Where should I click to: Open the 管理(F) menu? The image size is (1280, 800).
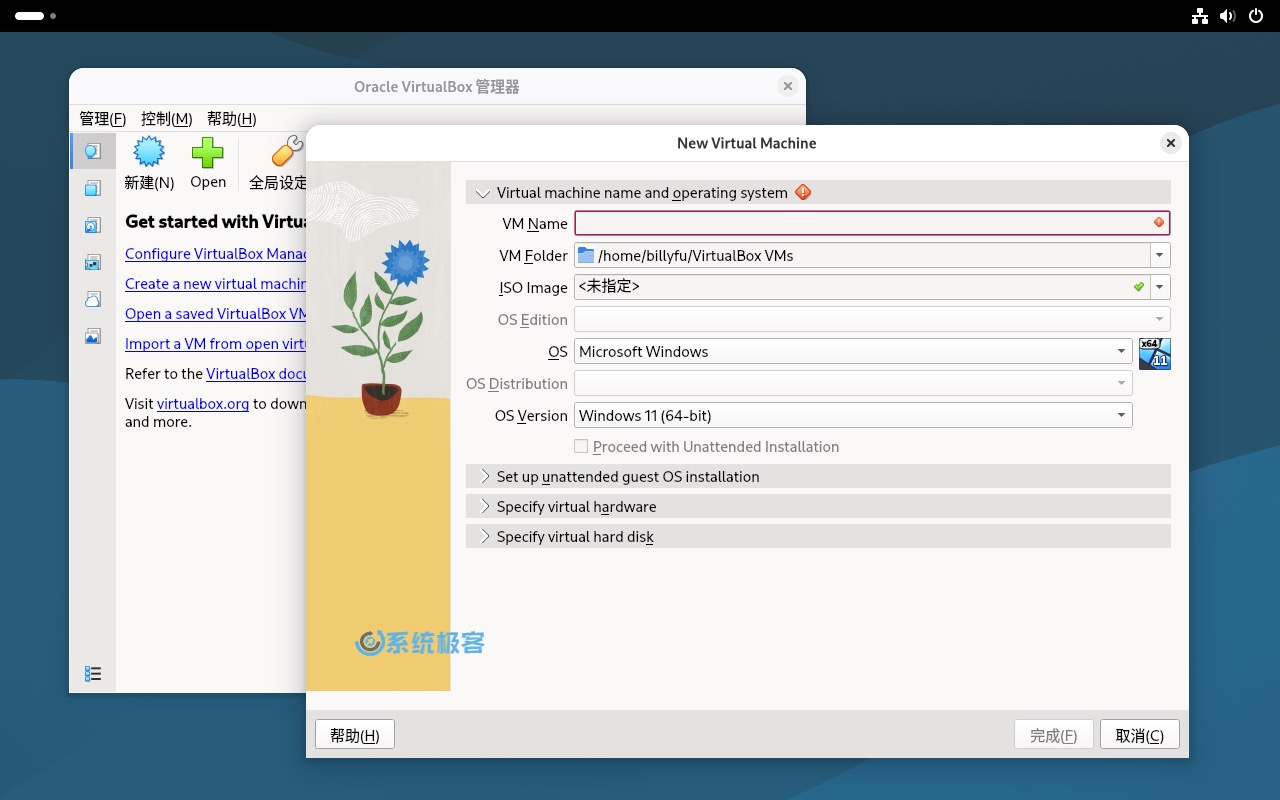[x=102, y=118]
